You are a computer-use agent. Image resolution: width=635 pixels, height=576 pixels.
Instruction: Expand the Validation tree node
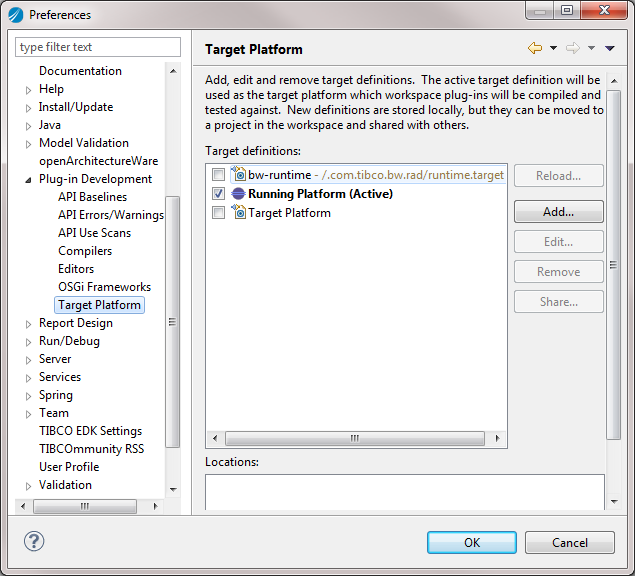[x=28, y=486]
